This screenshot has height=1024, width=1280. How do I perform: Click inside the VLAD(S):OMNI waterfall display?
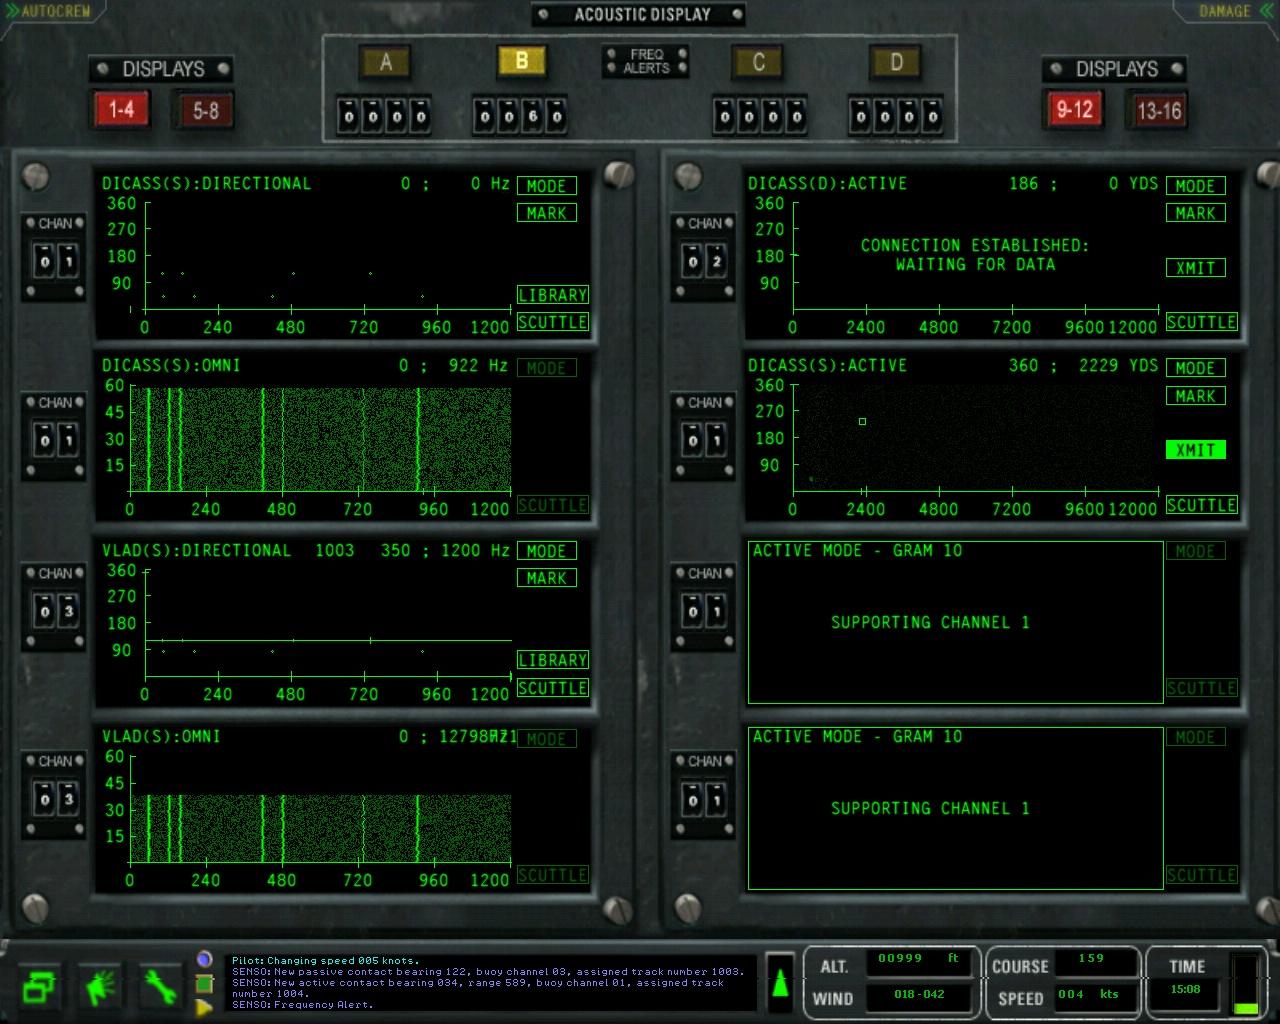tap(320, 827)
